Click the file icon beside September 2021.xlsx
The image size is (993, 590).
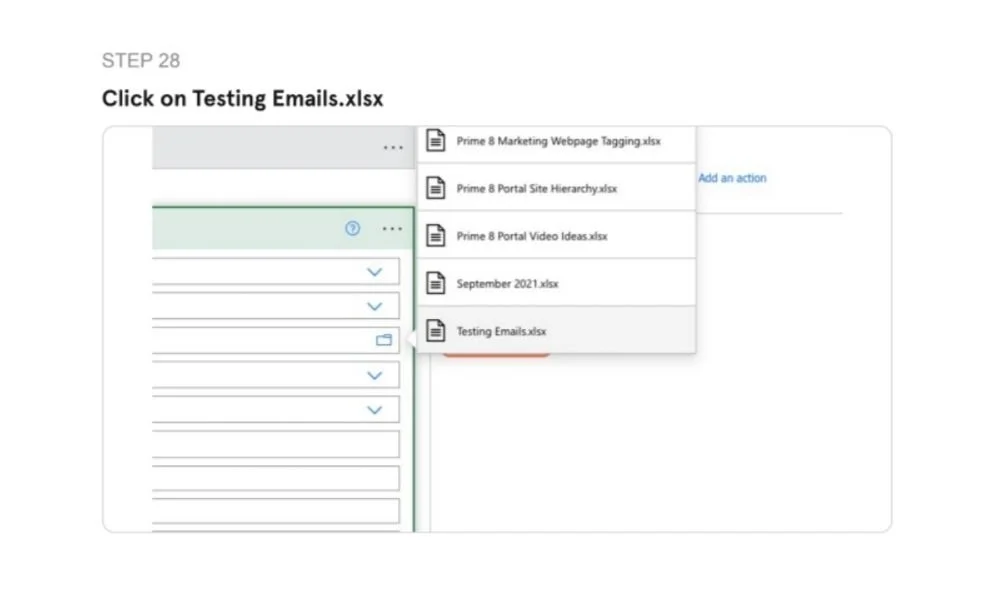tap(435, 283)
